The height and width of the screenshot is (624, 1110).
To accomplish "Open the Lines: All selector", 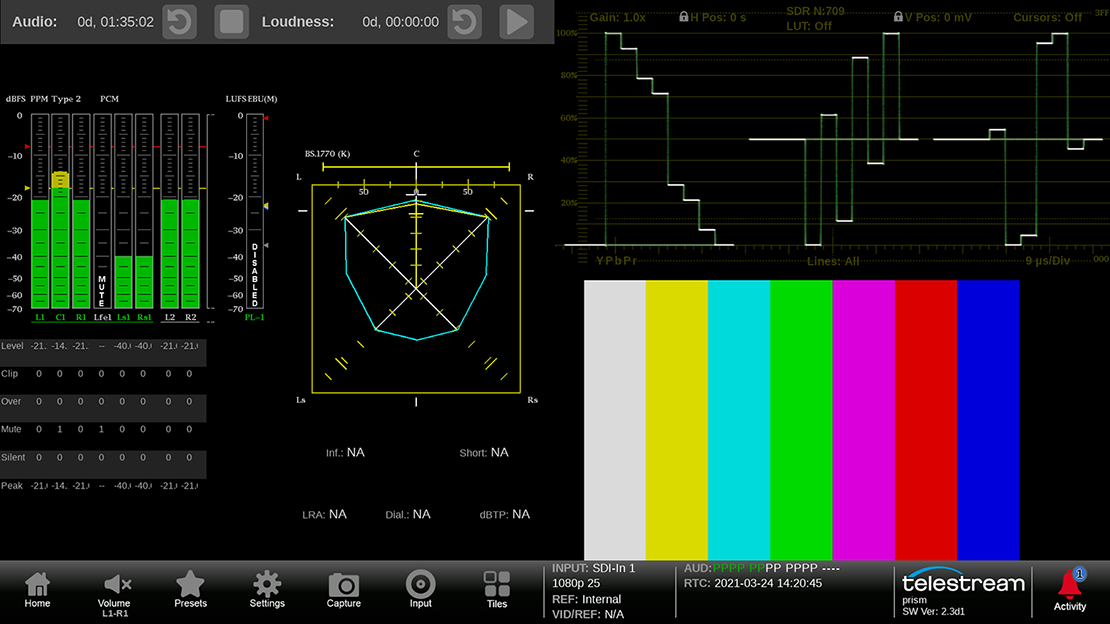I will click(x=832, y=261).
